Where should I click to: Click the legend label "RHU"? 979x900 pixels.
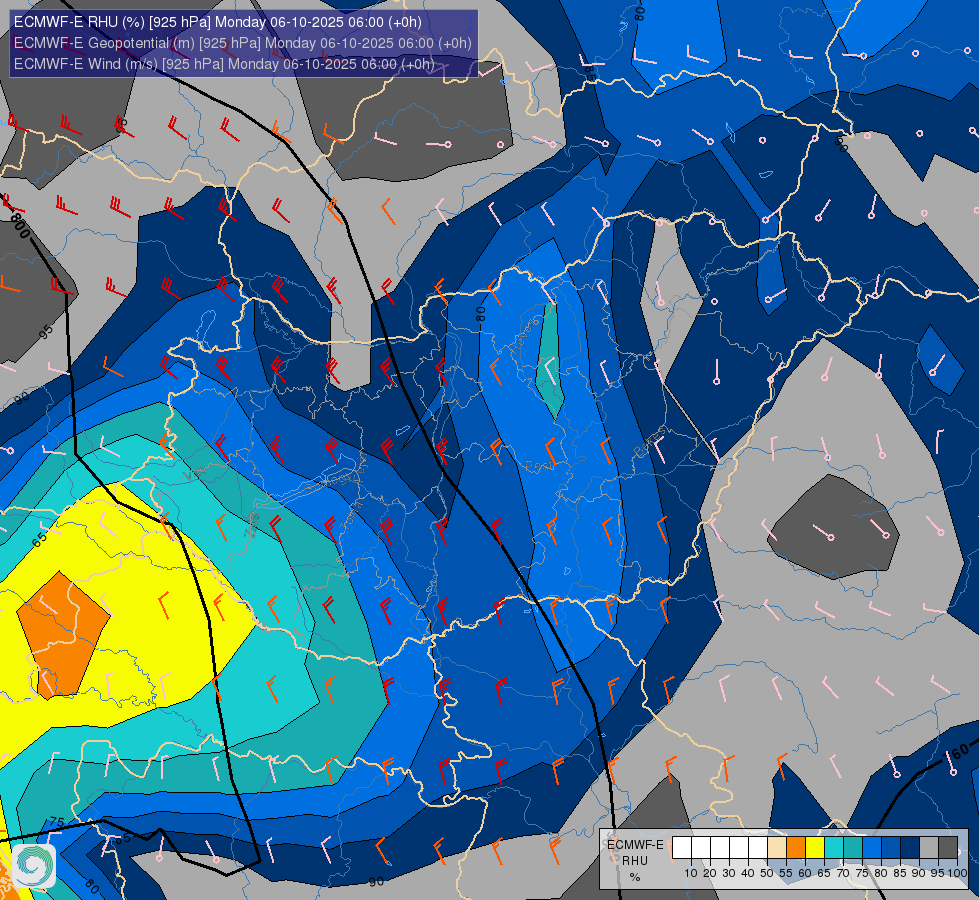click(635, 861)
